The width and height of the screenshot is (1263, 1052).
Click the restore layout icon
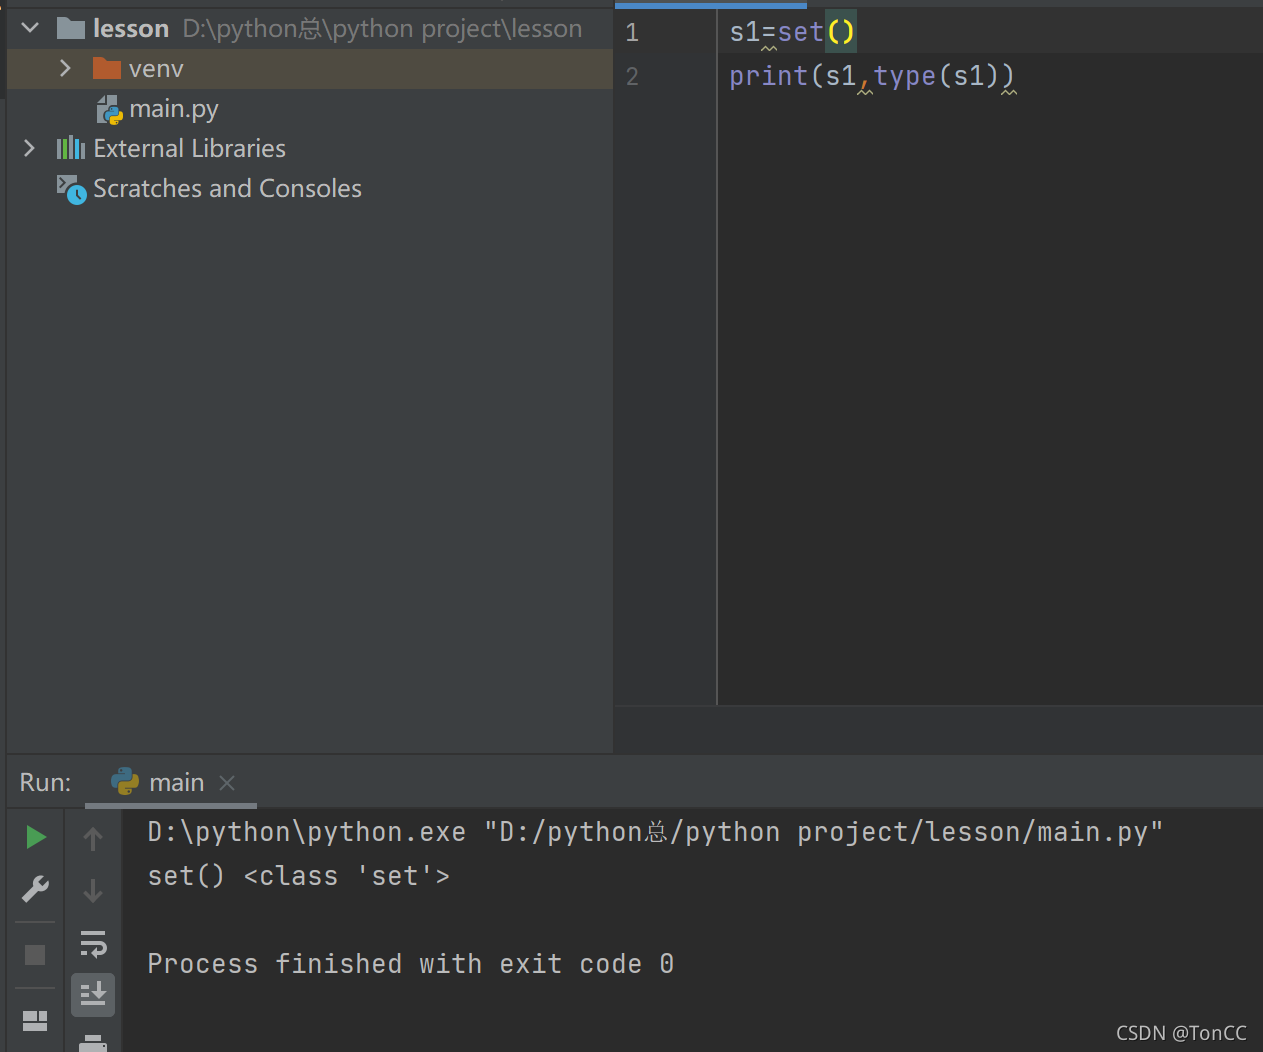click(35, 1020)
